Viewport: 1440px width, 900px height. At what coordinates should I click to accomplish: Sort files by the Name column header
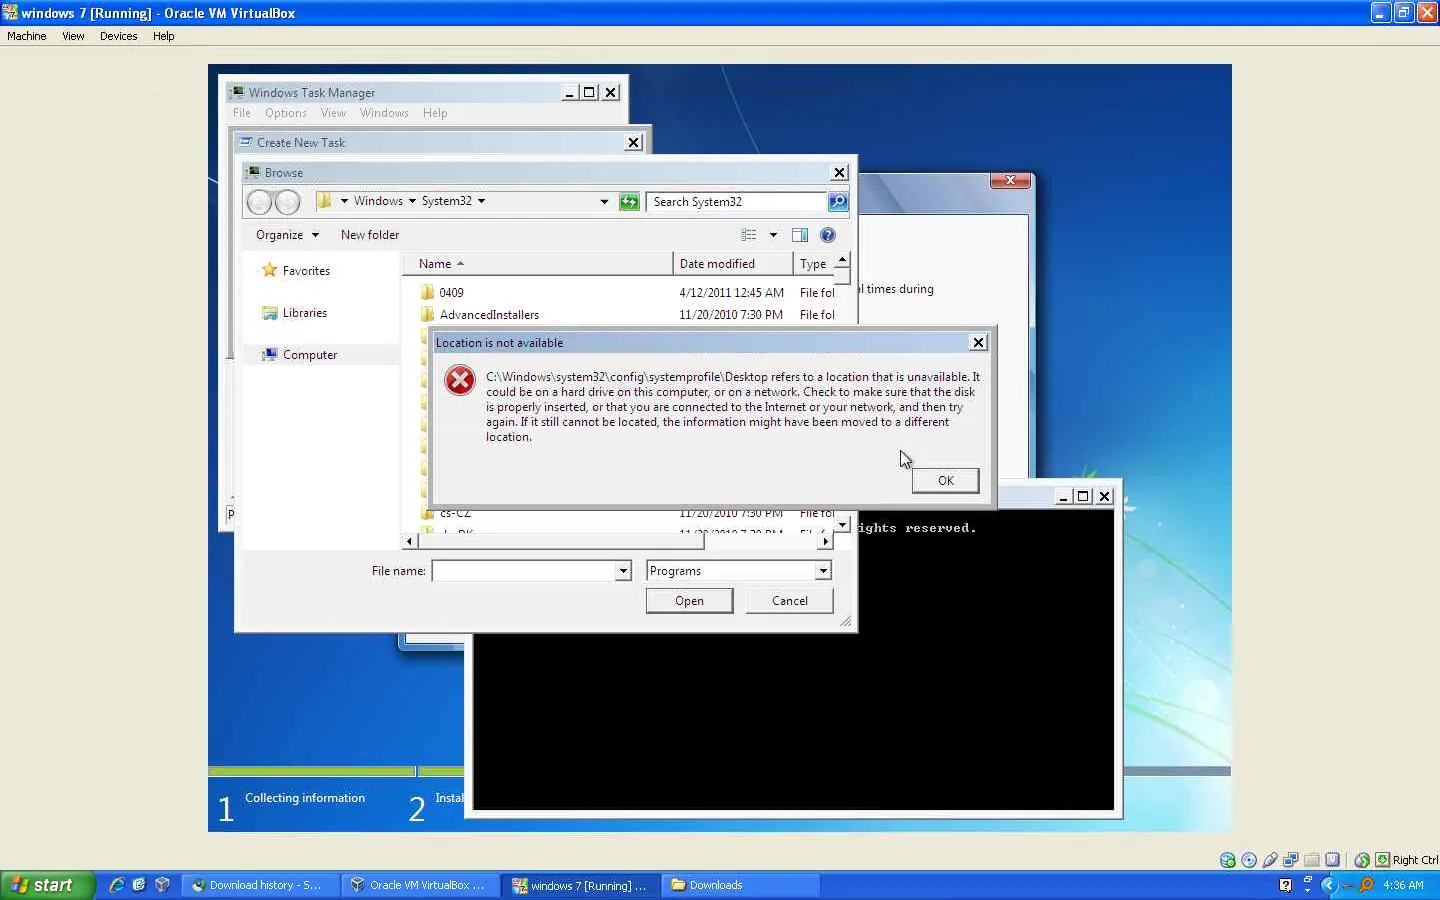(x=538, y=264)
